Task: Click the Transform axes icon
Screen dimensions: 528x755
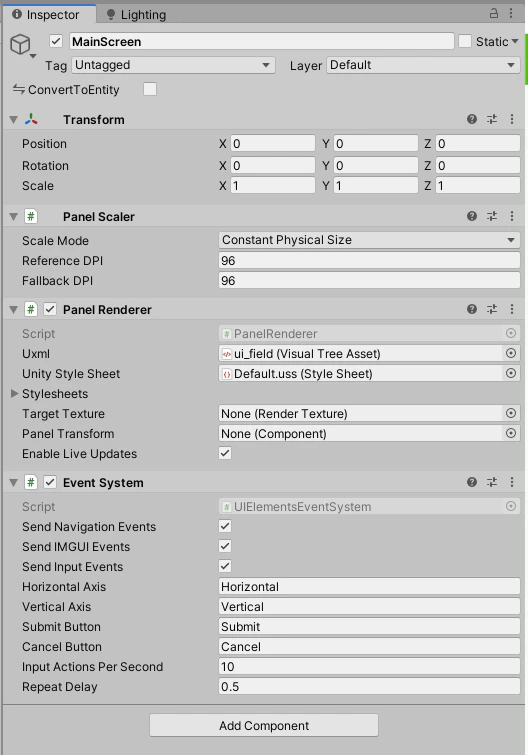Action: coord(31,119)
